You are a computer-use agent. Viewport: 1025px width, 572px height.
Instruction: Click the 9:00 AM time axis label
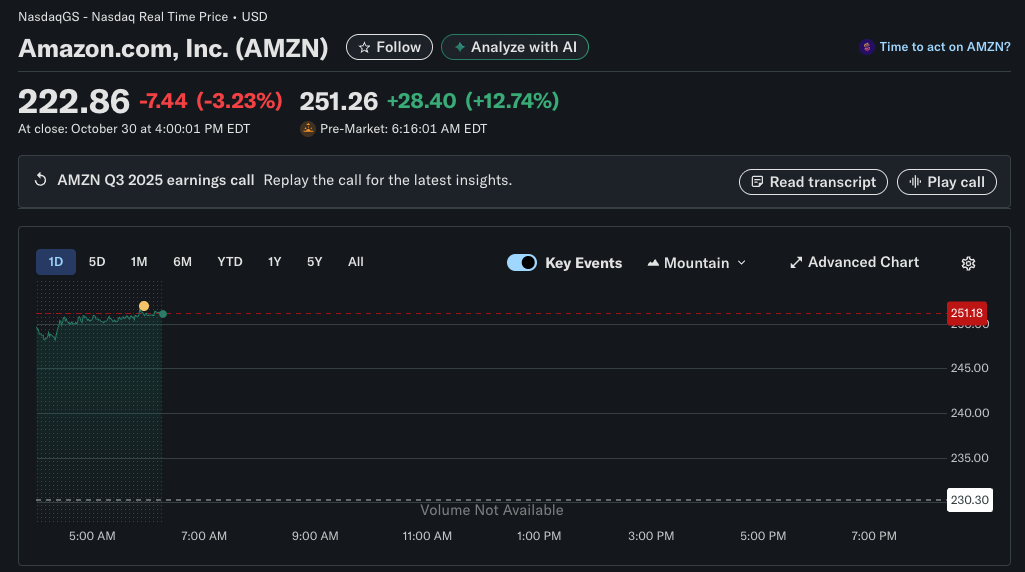[x=315, y=536]
